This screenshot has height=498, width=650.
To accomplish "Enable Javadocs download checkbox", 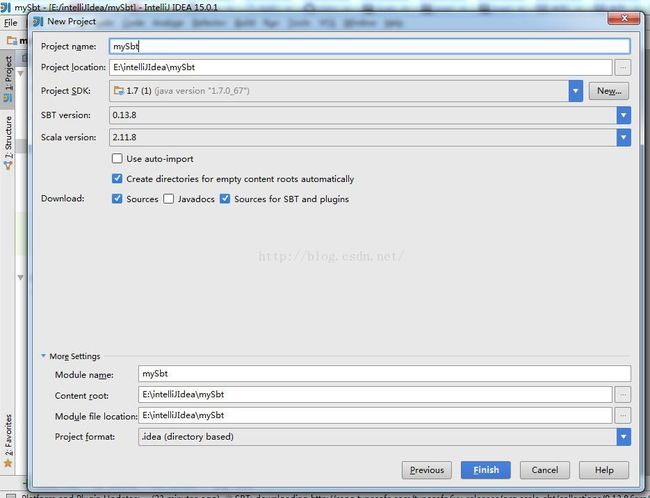I will pyautogui.click(x=168, y=199).
